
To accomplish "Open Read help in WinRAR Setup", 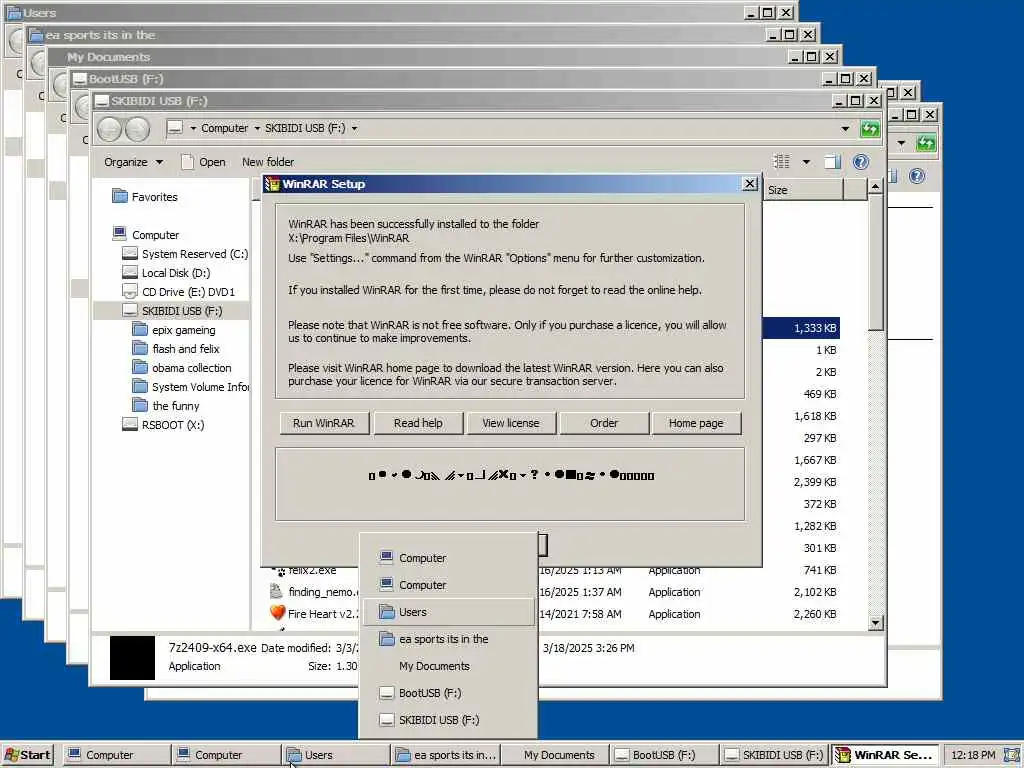I will tap(418, 423).
